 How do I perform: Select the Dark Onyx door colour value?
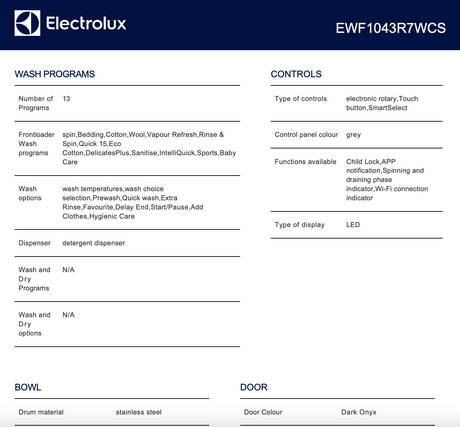tap(359, 412)
